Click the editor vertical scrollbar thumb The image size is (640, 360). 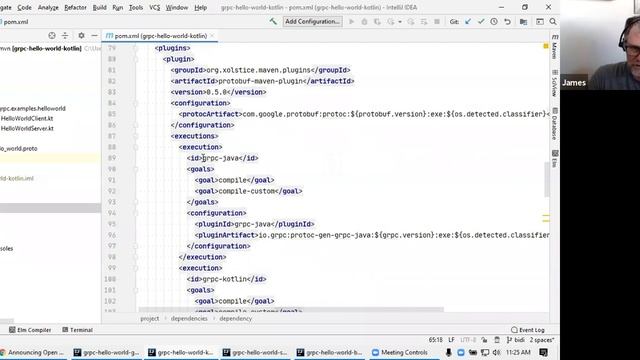click(547, 180)
